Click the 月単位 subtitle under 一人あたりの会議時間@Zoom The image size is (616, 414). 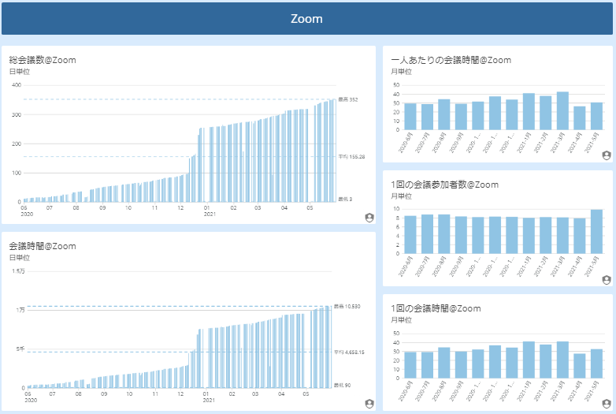point(401,72)
